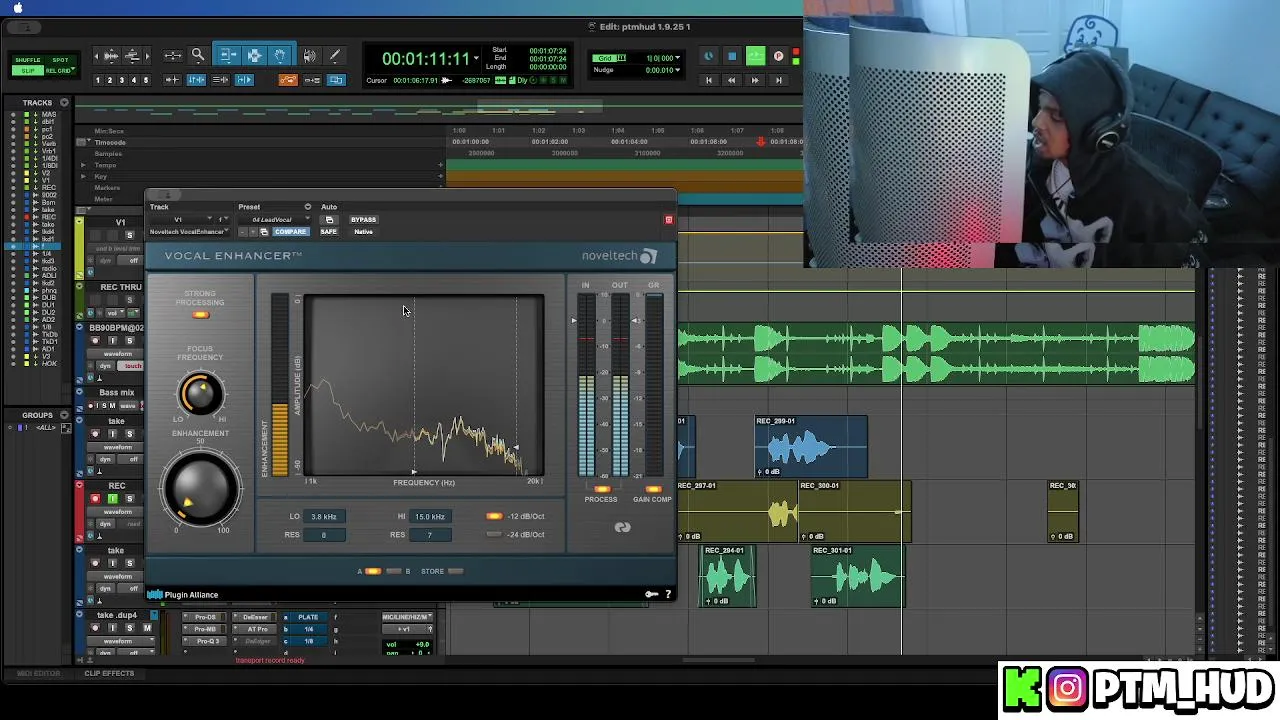Open the CLIP EFFECTS tab at bottom

click(x=109, y=674)
